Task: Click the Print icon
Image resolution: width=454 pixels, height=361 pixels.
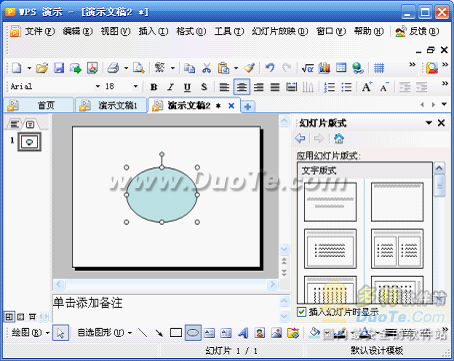Action: pyautogui.click(x=113, y=68)
